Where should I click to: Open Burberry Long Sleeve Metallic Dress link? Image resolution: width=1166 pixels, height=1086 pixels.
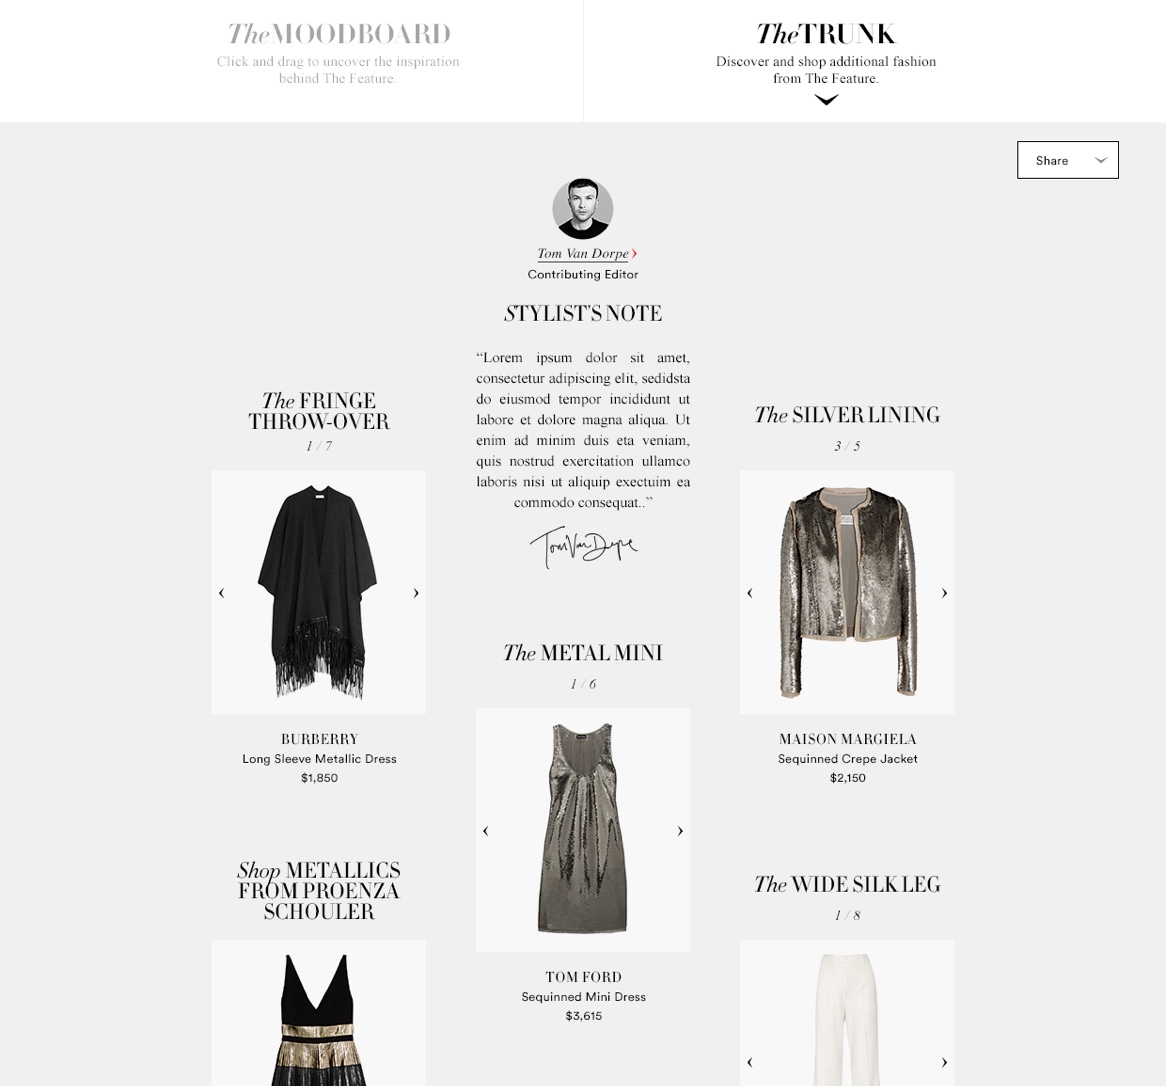click(x=319, y=759)
